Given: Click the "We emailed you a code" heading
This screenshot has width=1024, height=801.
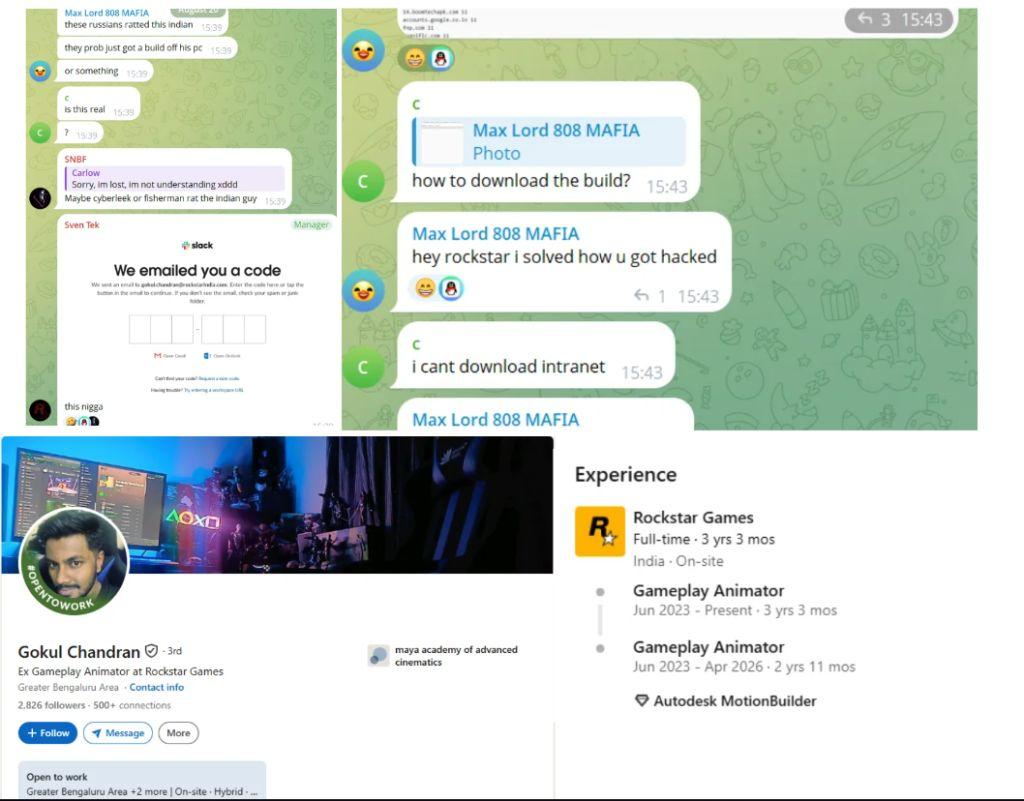Looking at the screenshot, I should [x=197, y=271].
